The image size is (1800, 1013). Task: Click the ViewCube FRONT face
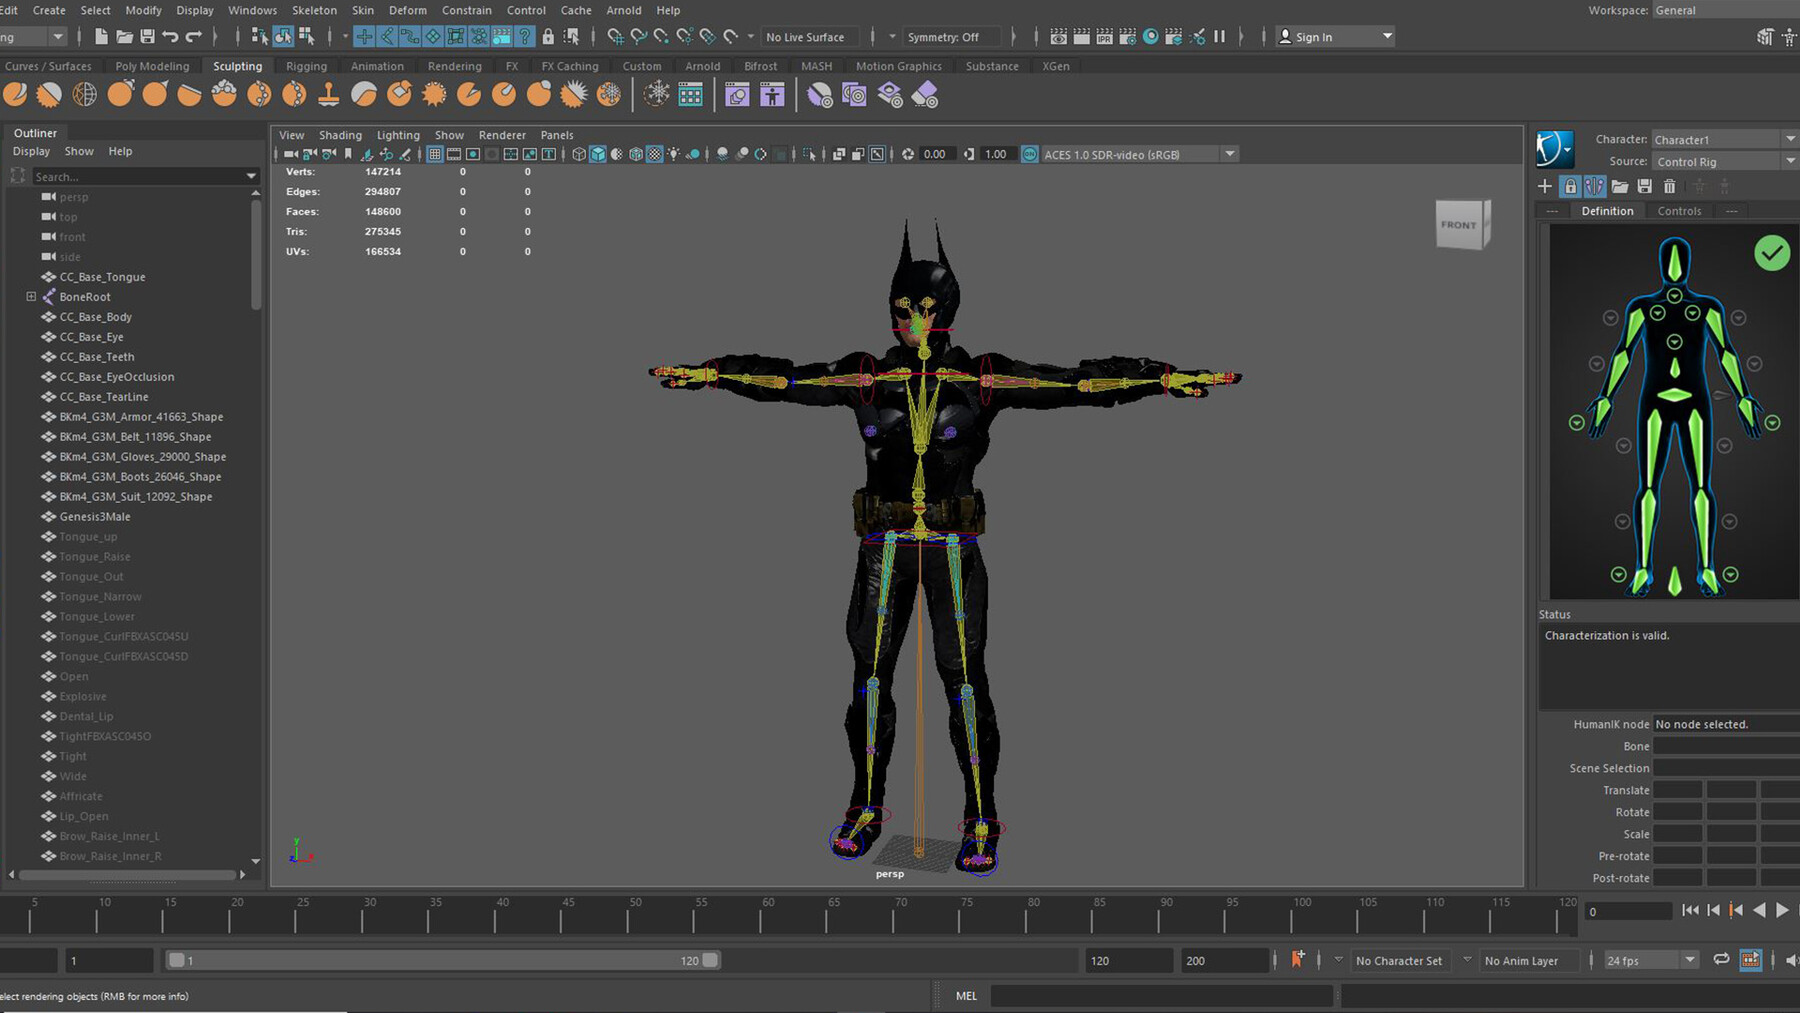pos(1458,225)
